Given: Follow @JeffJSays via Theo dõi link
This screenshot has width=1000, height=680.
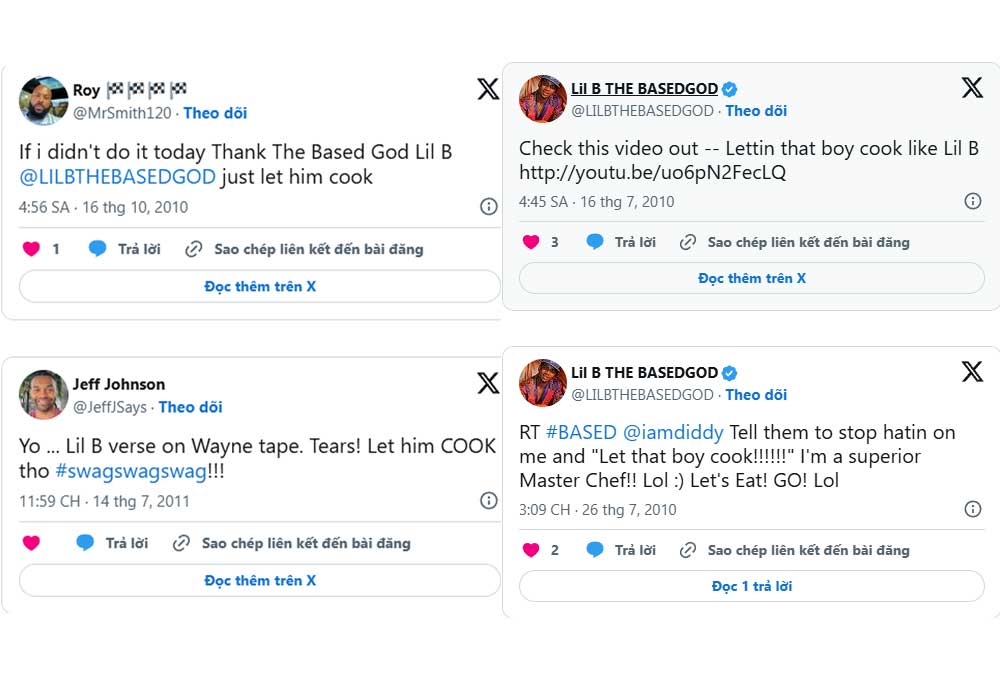Looking at the screenshot, I should [190, 407].
